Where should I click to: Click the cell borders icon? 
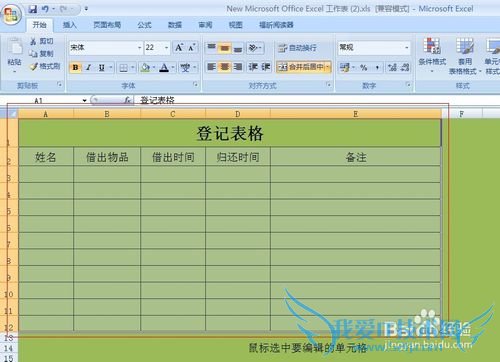pyautogui.click(x=123, y=68)
